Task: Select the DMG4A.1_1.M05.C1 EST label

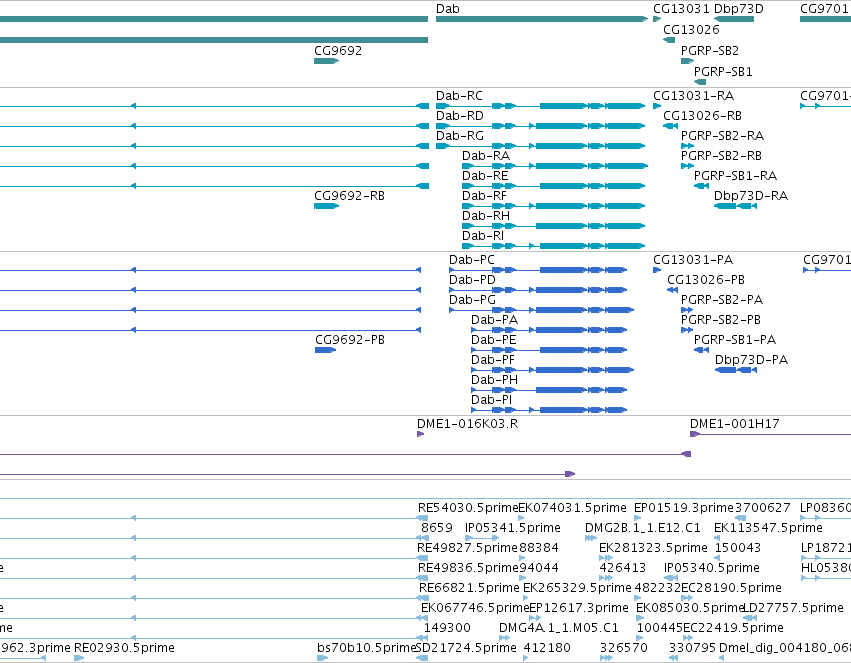Action: pos(558,628)
